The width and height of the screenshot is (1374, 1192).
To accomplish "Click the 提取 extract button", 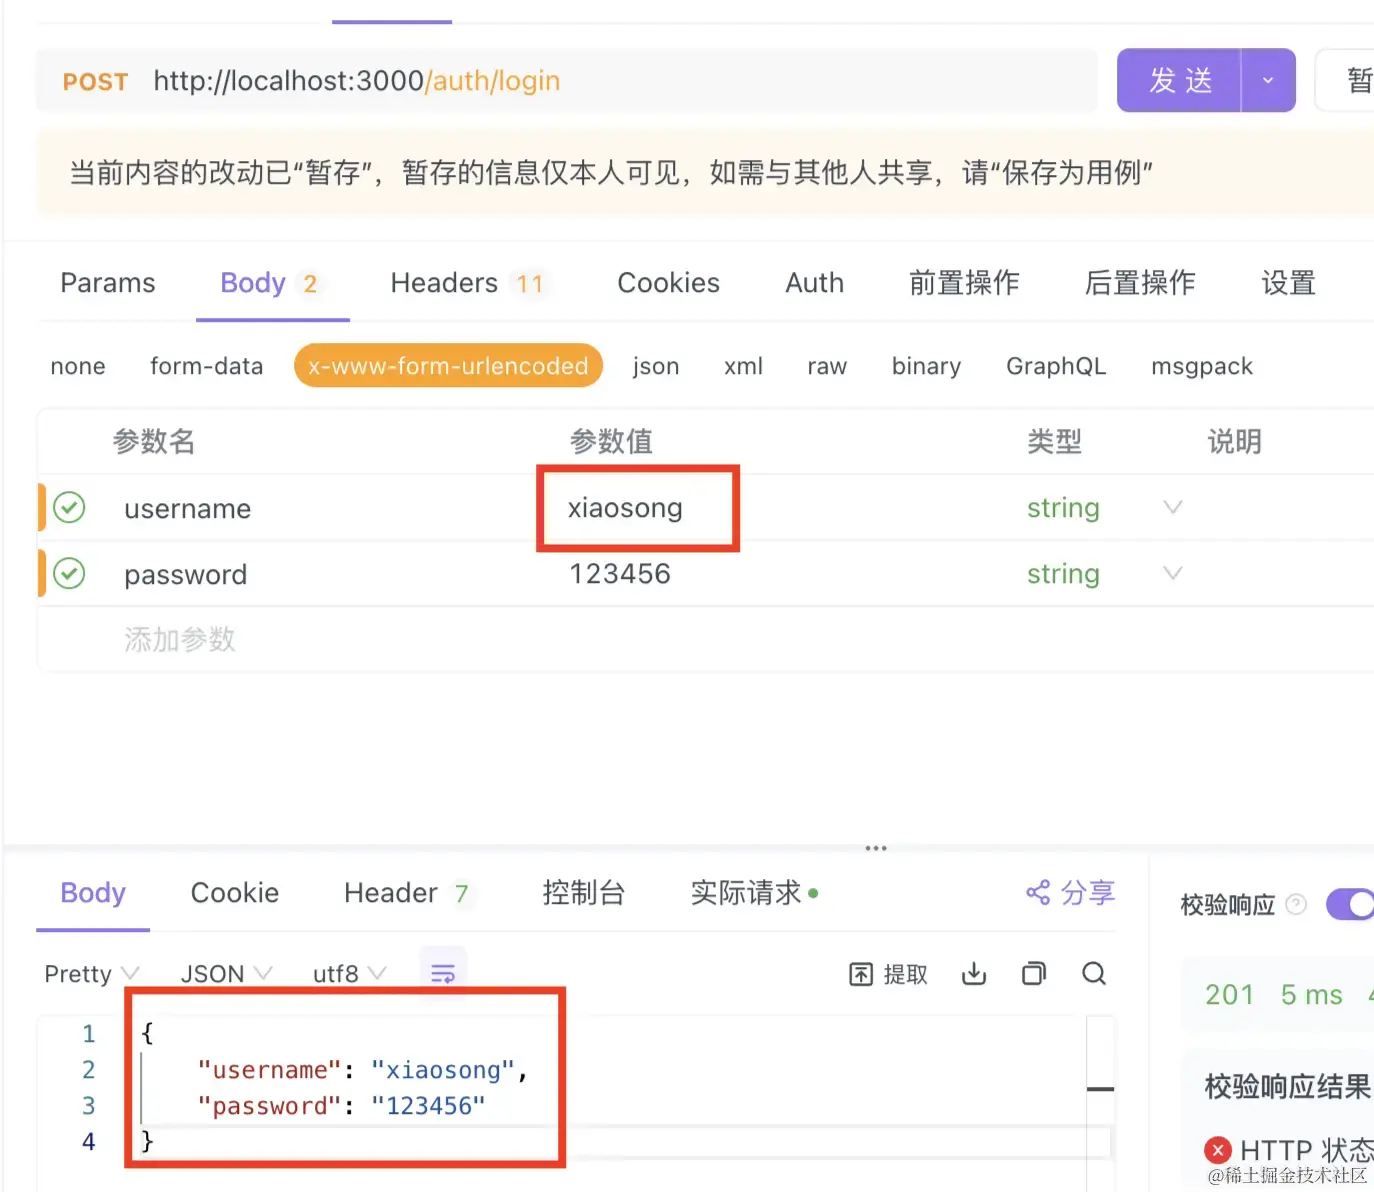I will point(888,974).
